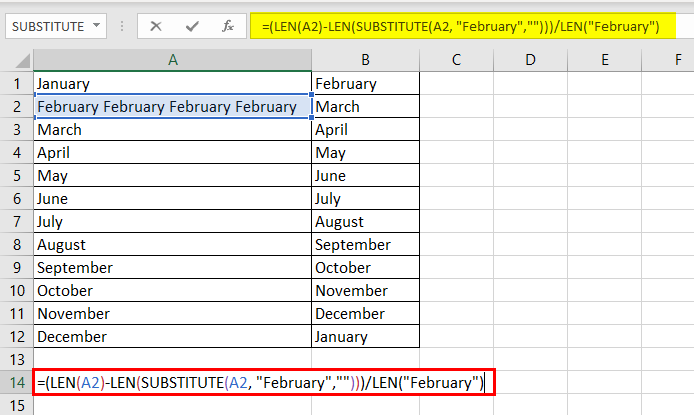The image size is (694, 415).
Task: Click cell A14 being edited
Action: click(264, 382)
